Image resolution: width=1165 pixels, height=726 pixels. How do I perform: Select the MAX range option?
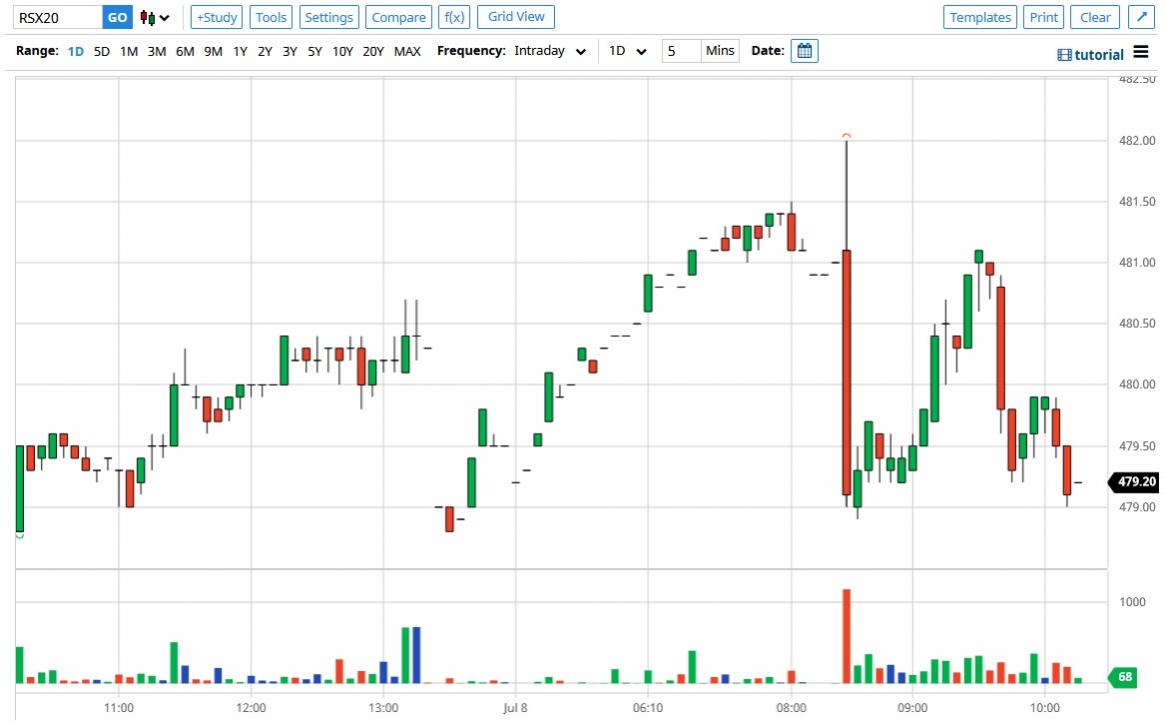pos(407,51)
